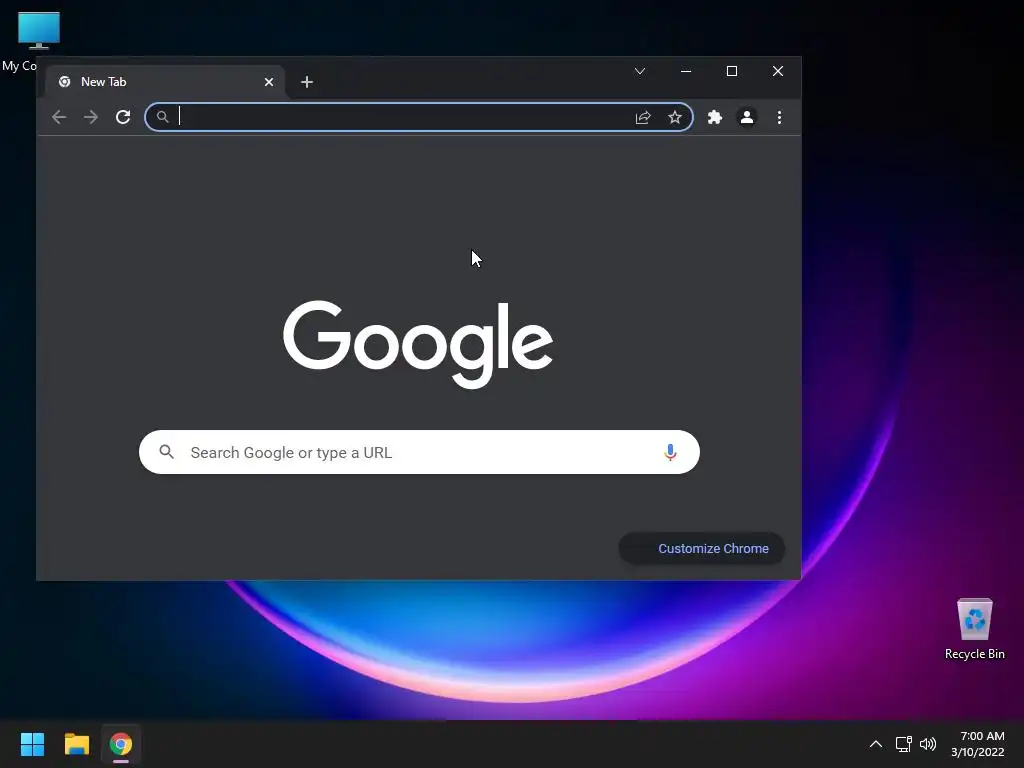Open File Explorer from the taskbar
This screenshot has width=1024, height=768.
tap(76, 744)
